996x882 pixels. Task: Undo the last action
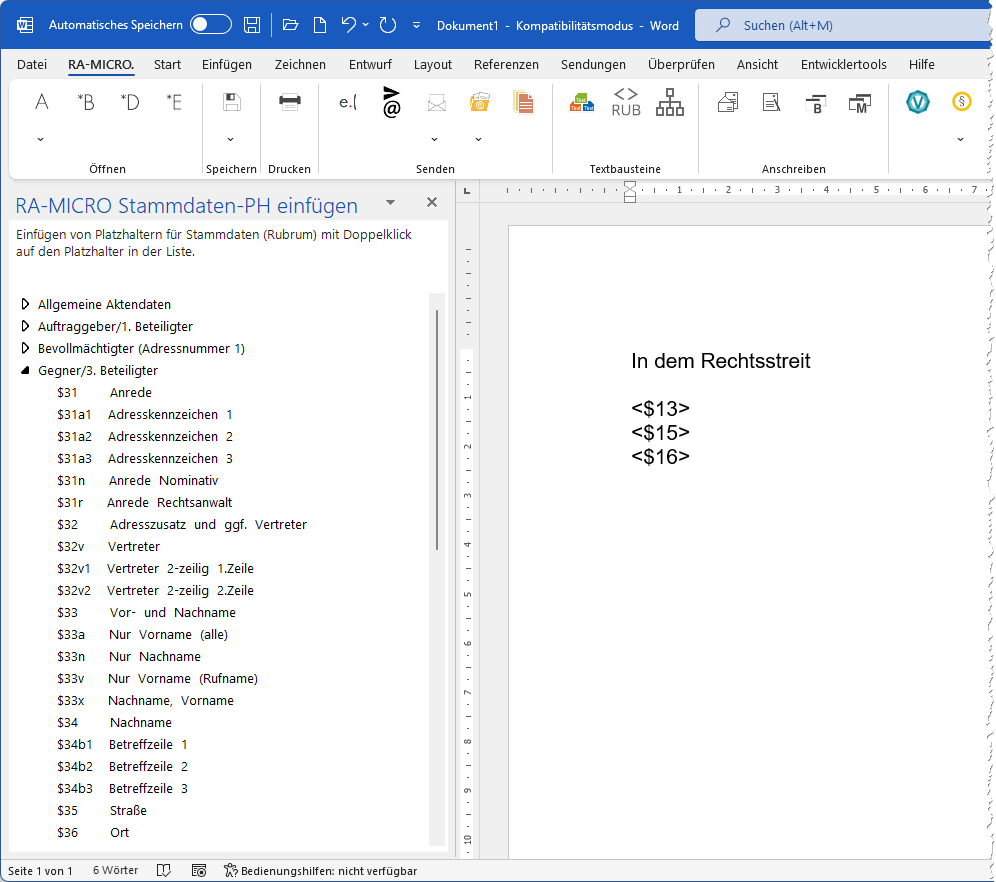point(348,25)
